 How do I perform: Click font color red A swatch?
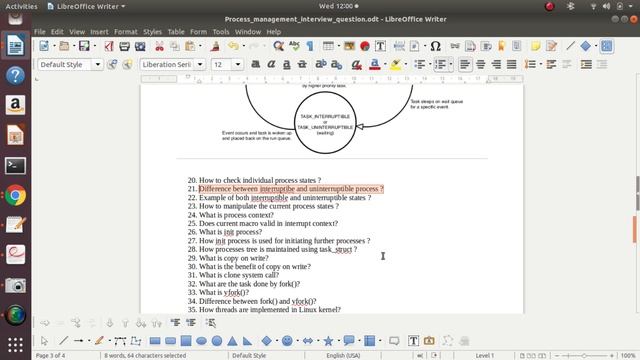[x=375, y=64]
